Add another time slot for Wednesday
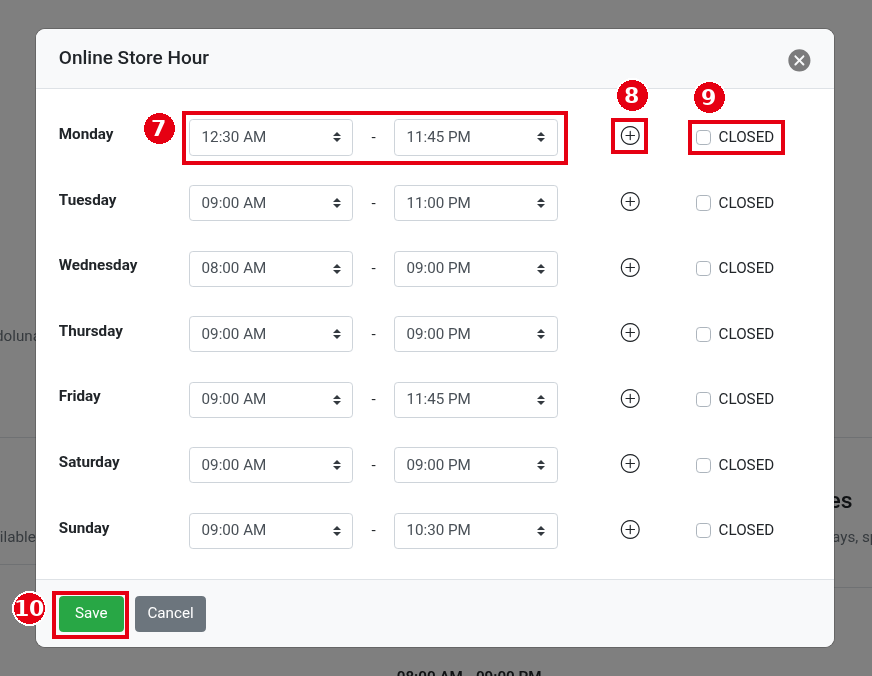 (630, 267)
